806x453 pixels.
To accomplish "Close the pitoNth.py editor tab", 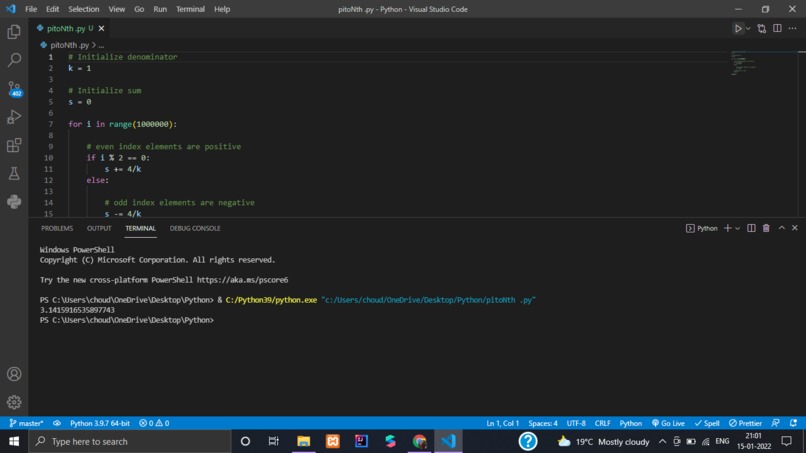I will pyautogui.click(x=101, y=28).
